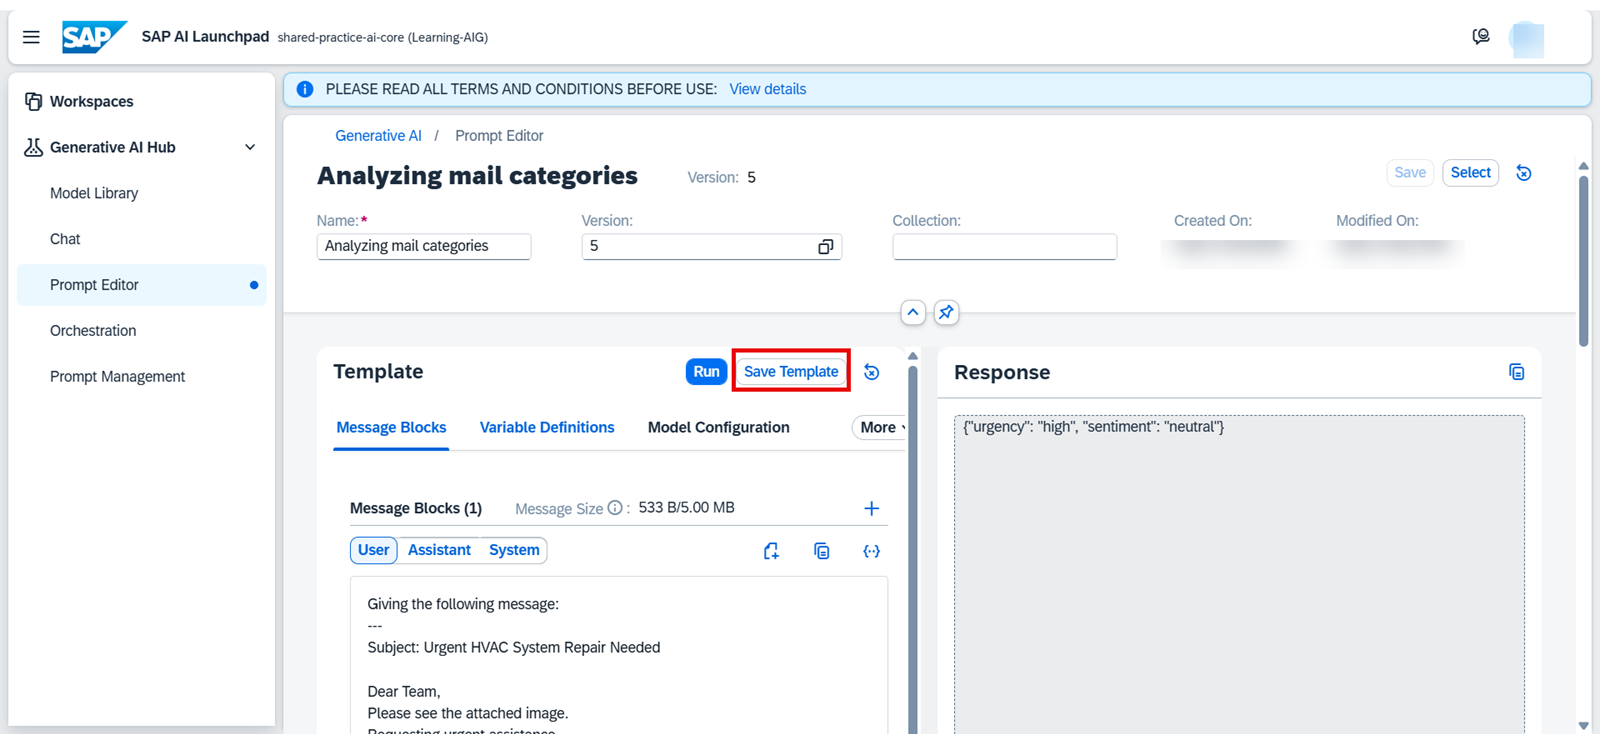Image resolution: width=1600 pixels, height=744 pixels.
Task: Open the More tabs dropdown
Action: point(880,427)
